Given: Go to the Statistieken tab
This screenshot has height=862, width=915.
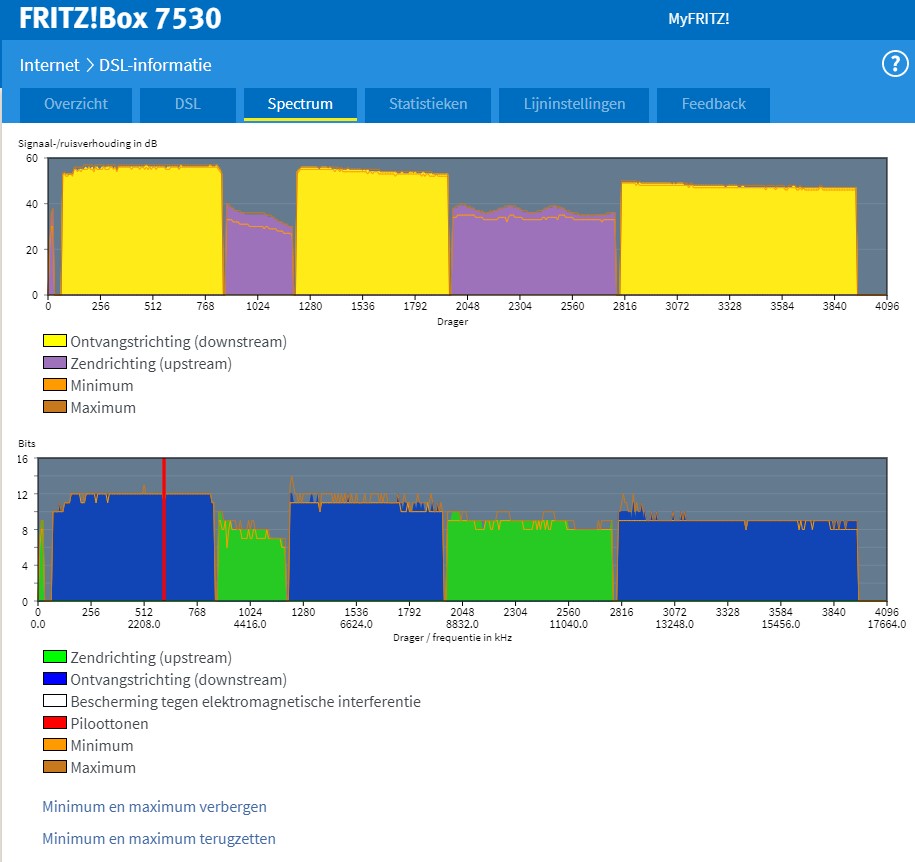Looking at the screenshot, I should (428, 104).
